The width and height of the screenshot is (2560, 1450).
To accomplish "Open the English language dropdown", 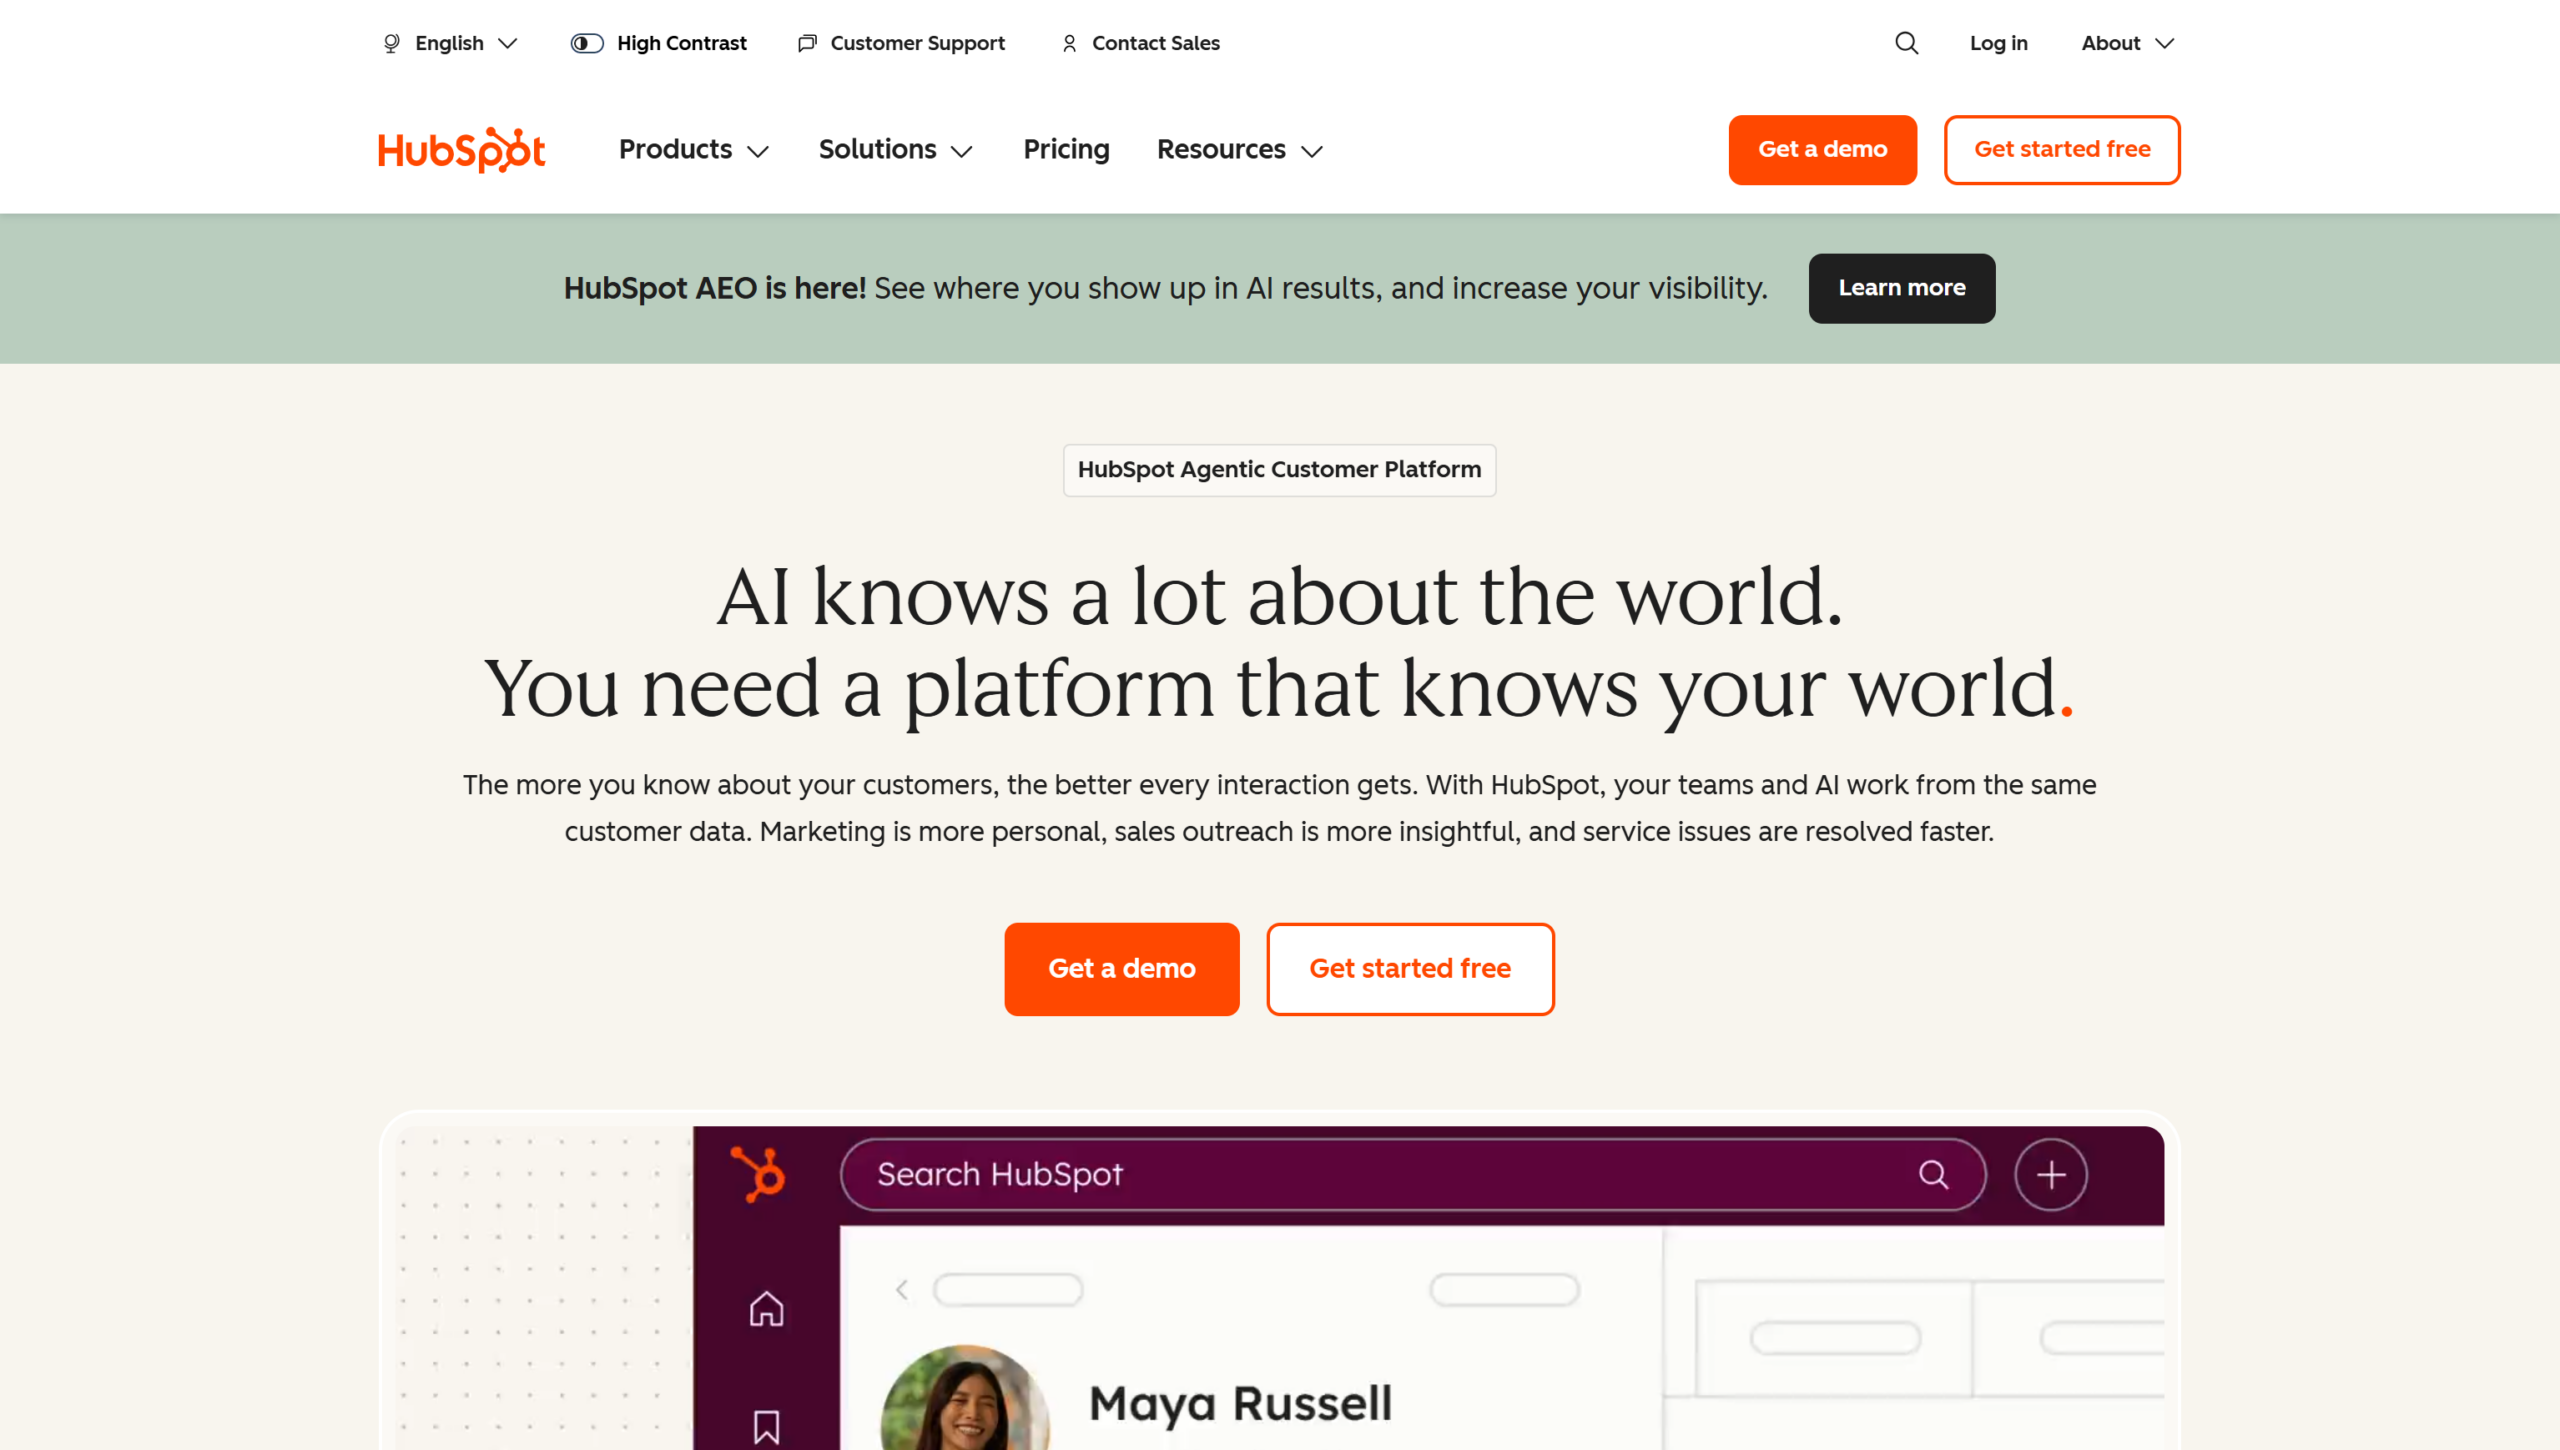I will 451,43.
